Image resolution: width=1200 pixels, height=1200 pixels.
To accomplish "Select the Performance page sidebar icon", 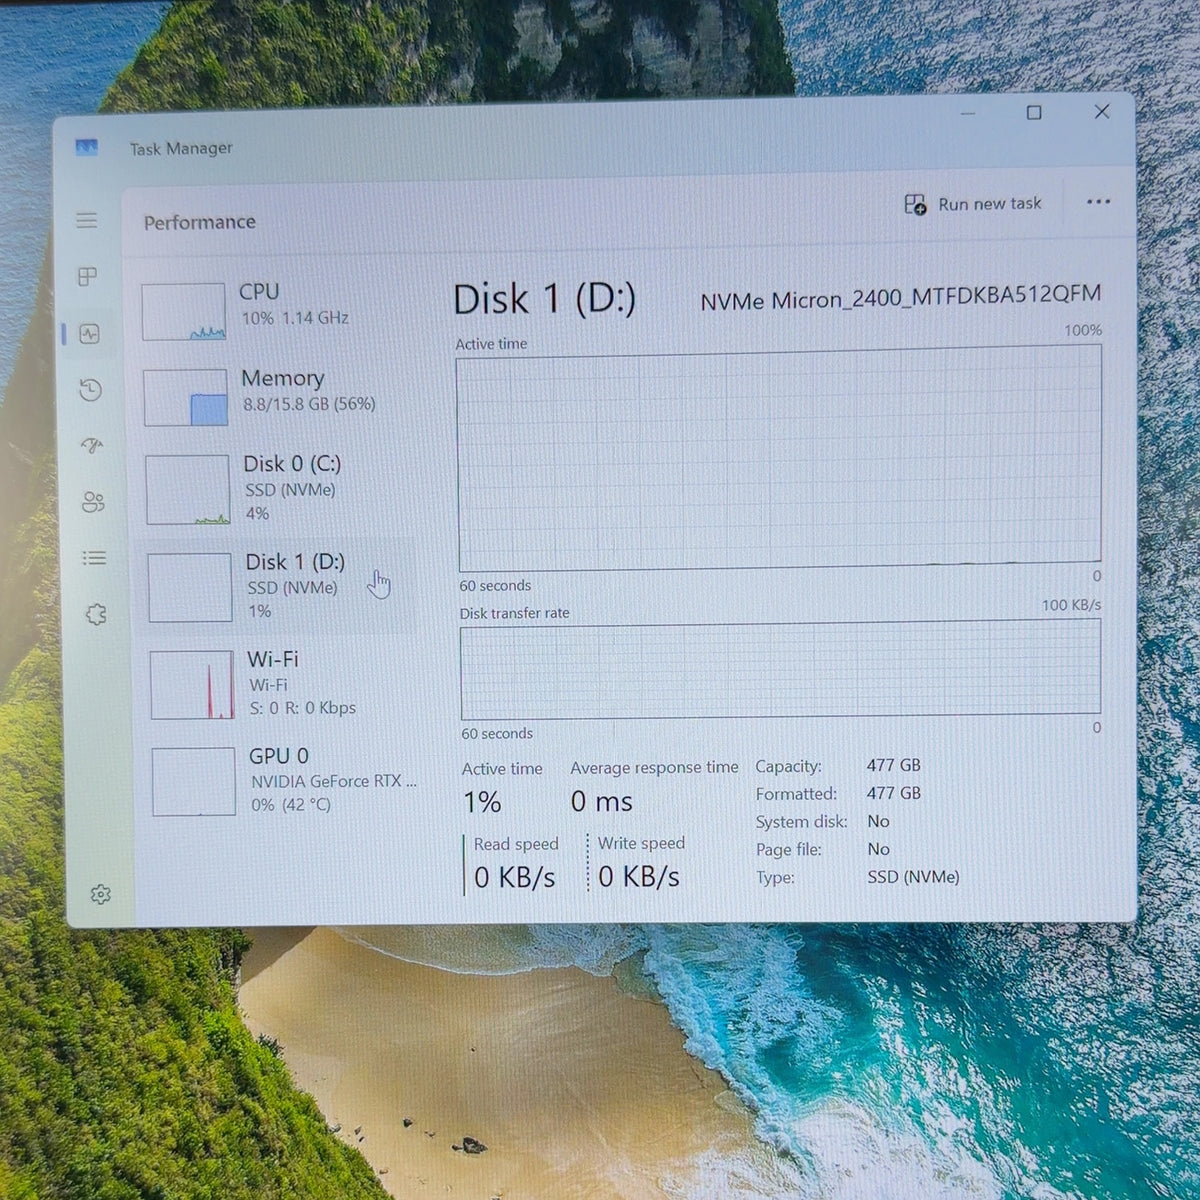I will (89, 334).
